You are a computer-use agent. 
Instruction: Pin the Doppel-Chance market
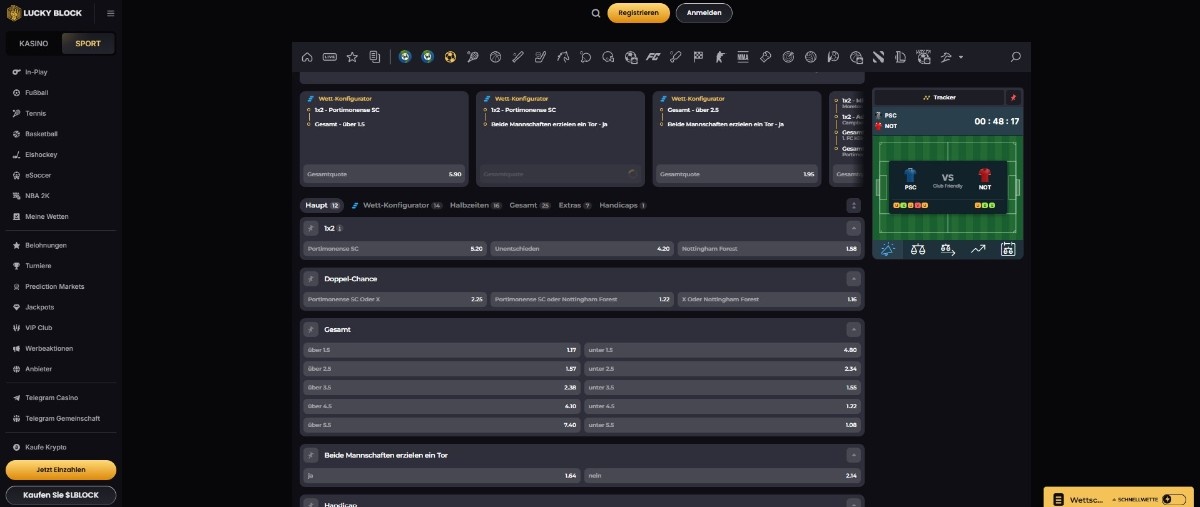coord(310,278)
